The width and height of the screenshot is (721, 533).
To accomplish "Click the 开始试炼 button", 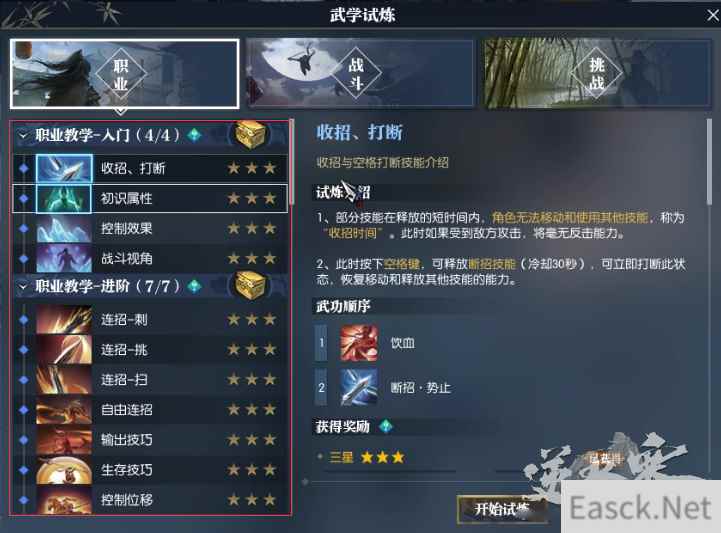I will point(502,510).
